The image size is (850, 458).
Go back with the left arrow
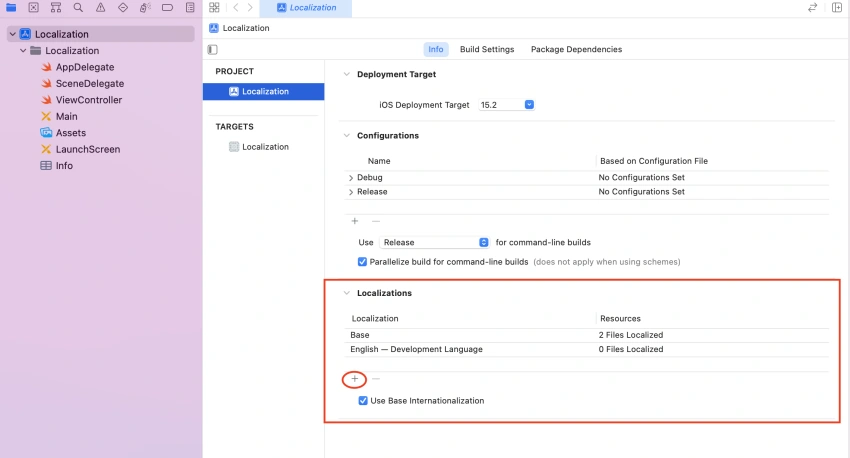[x=235, y=8]
